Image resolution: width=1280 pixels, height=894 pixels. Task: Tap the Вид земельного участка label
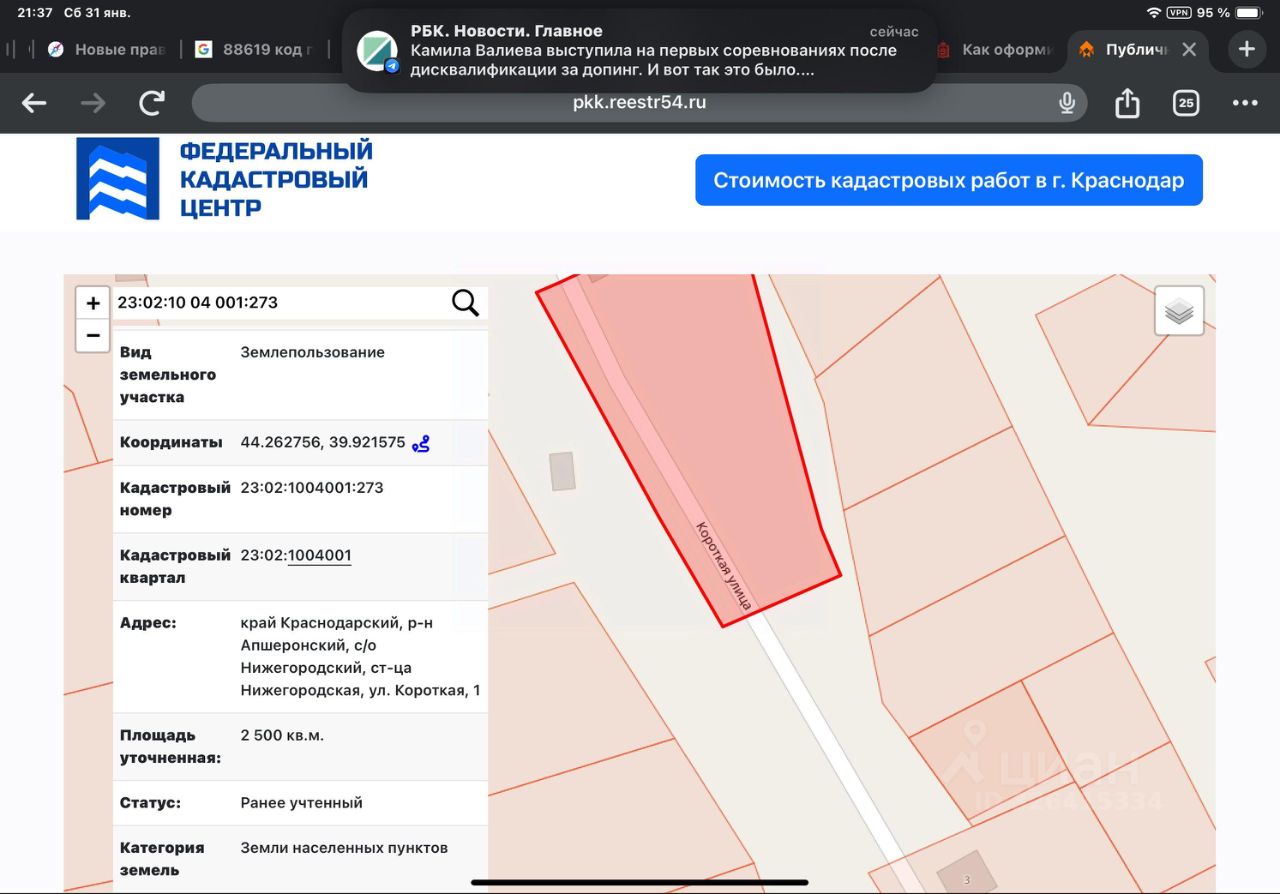[x=168, y=375]
